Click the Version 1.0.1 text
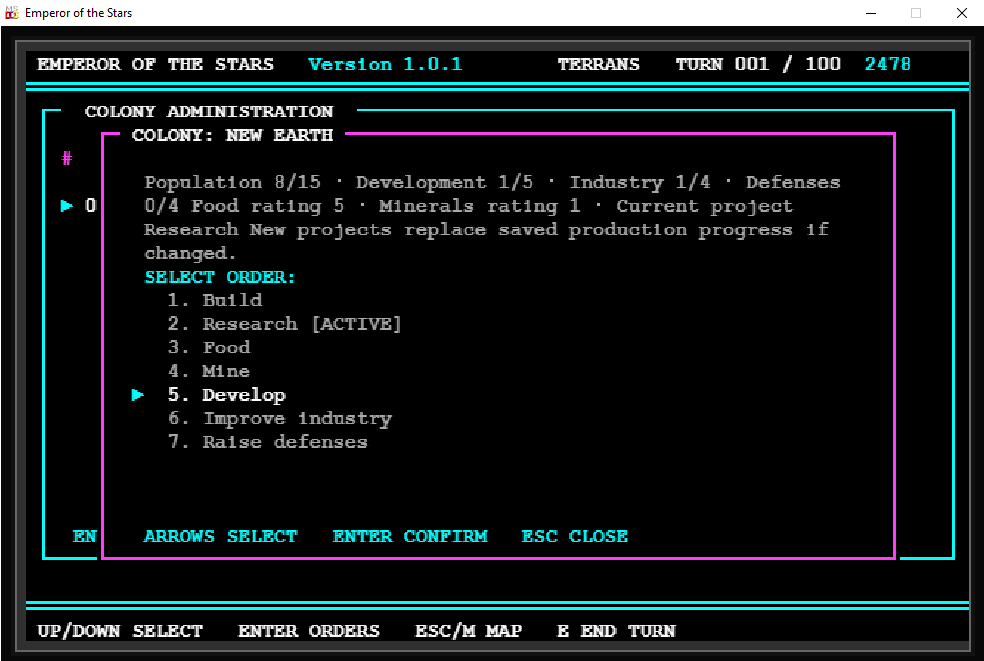This screenshot has height=661, width=984. pos(385,64)
